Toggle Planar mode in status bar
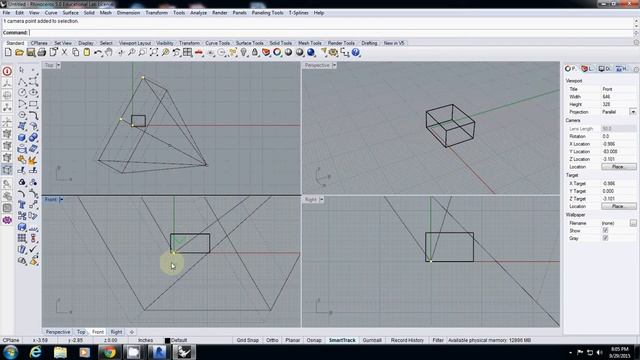 293,340
